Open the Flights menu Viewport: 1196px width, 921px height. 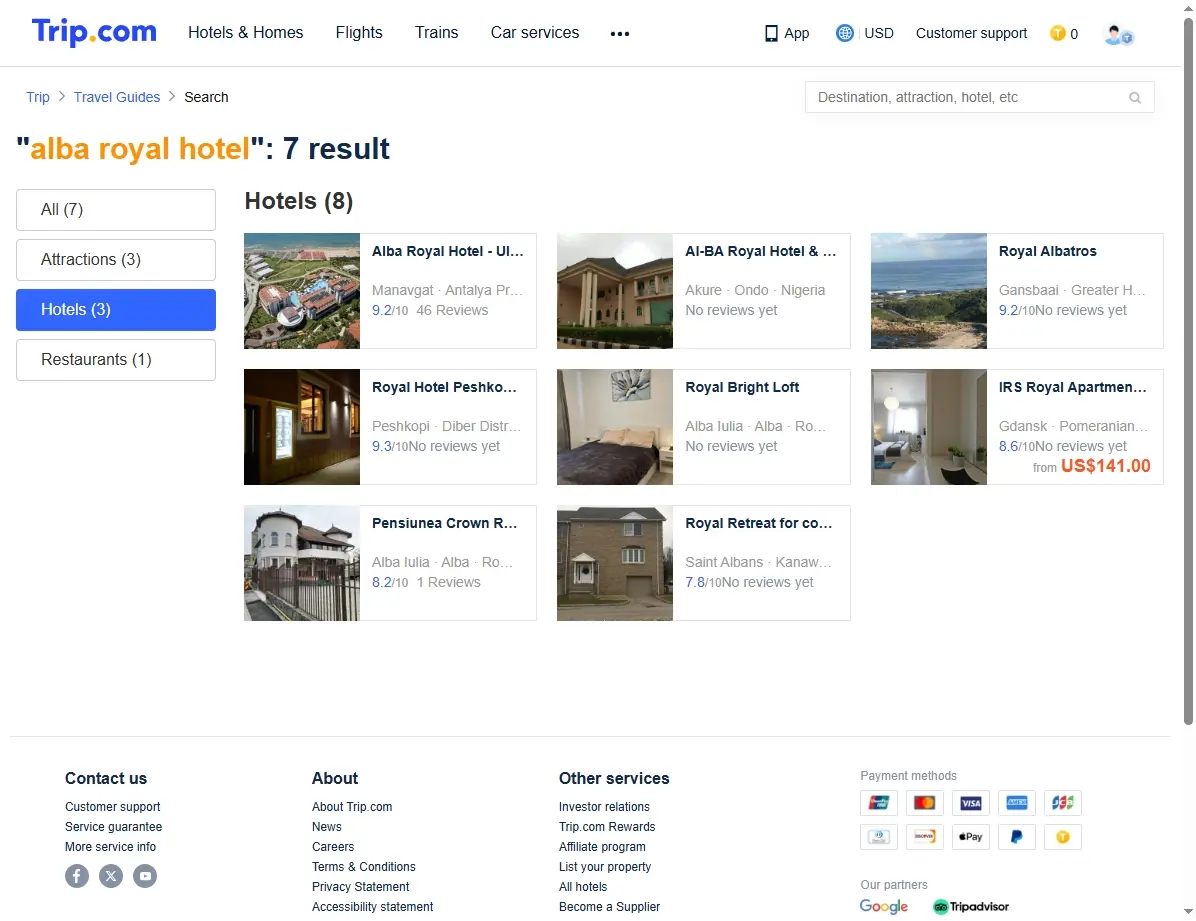tap(359, 32)
